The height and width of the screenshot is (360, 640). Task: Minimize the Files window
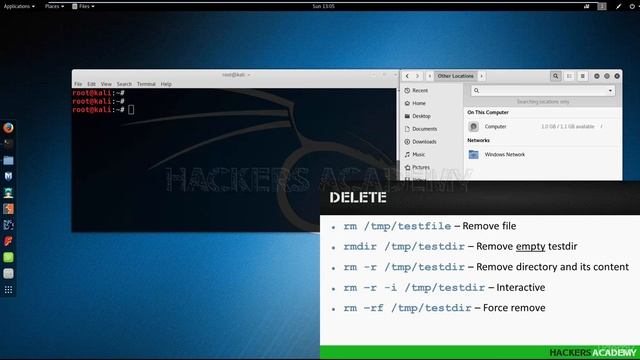596,76
